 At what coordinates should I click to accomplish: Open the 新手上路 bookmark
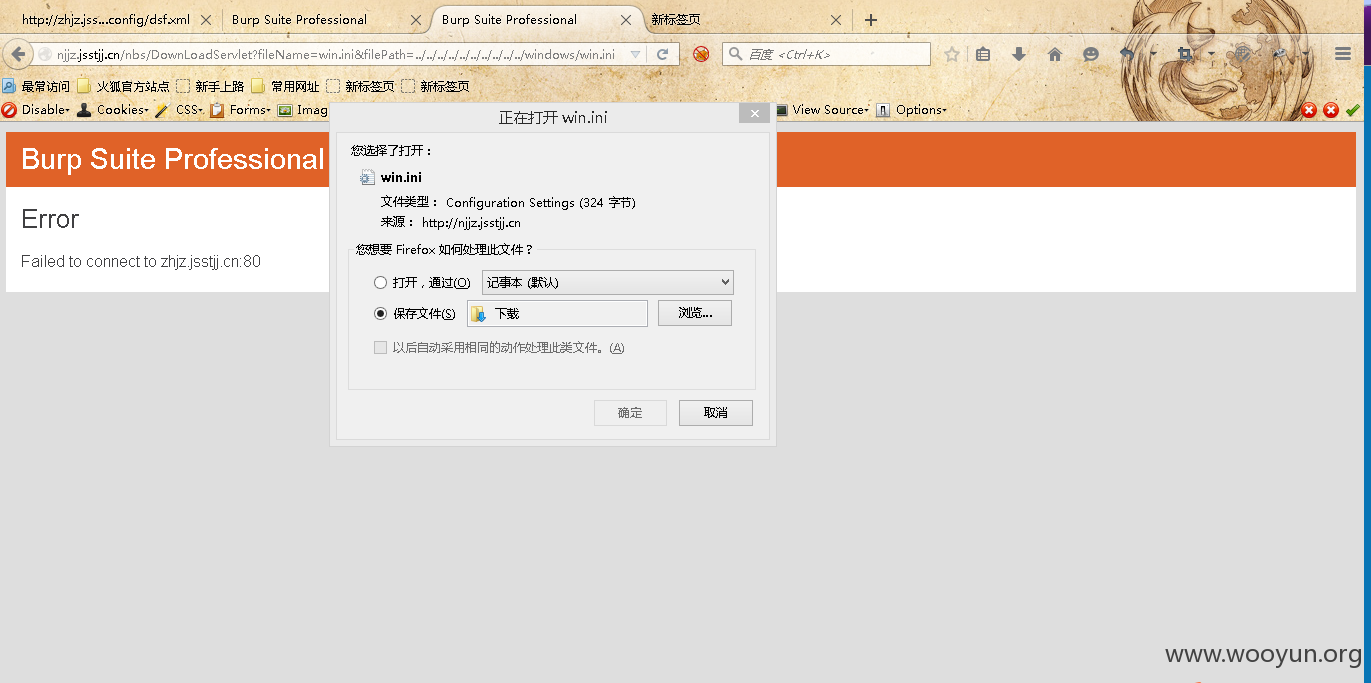(210, 86)
